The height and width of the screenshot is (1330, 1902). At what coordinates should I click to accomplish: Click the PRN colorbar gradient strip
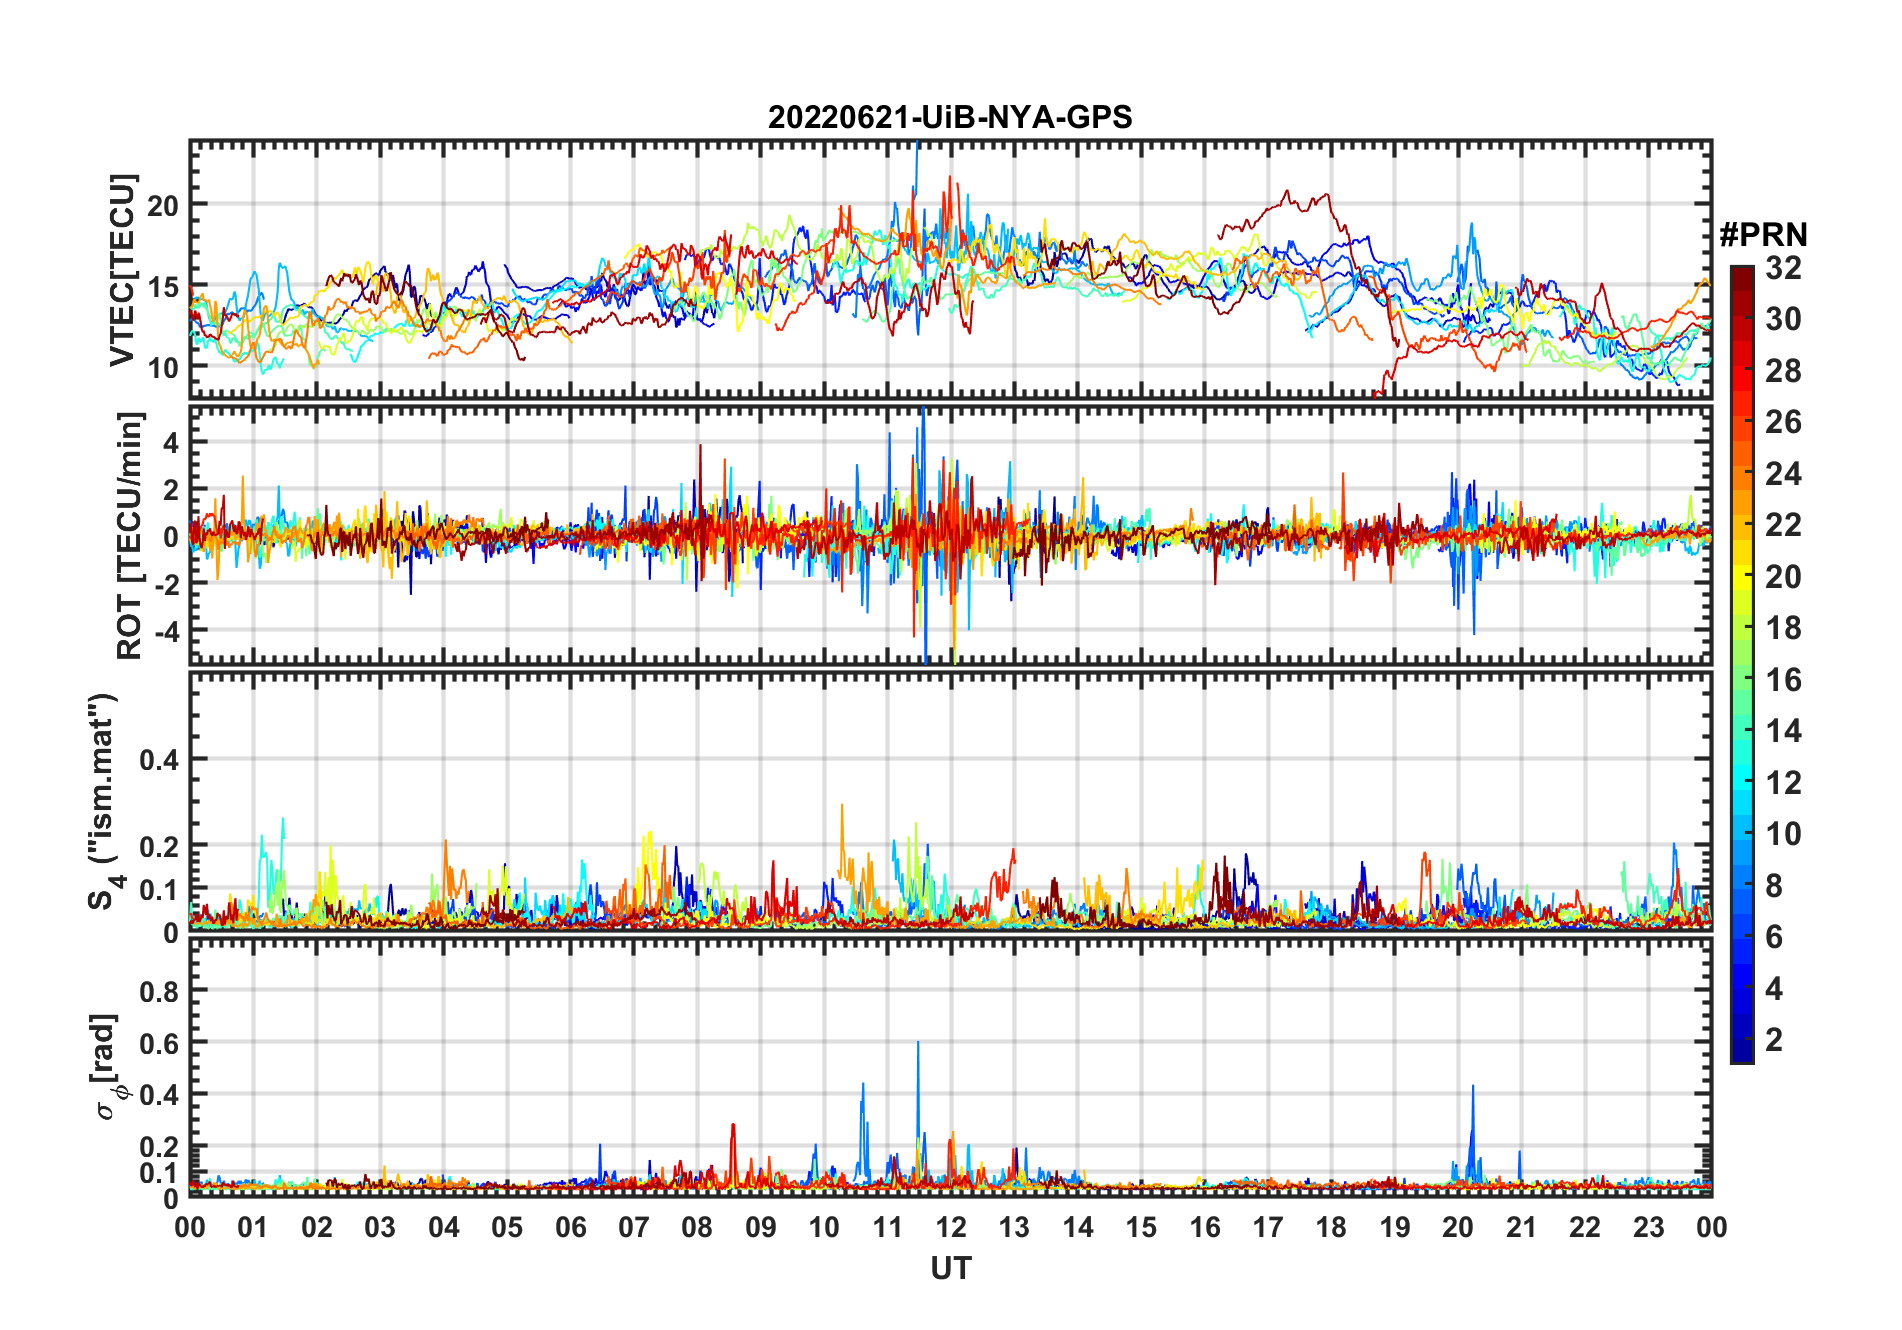click(1742, 664)
